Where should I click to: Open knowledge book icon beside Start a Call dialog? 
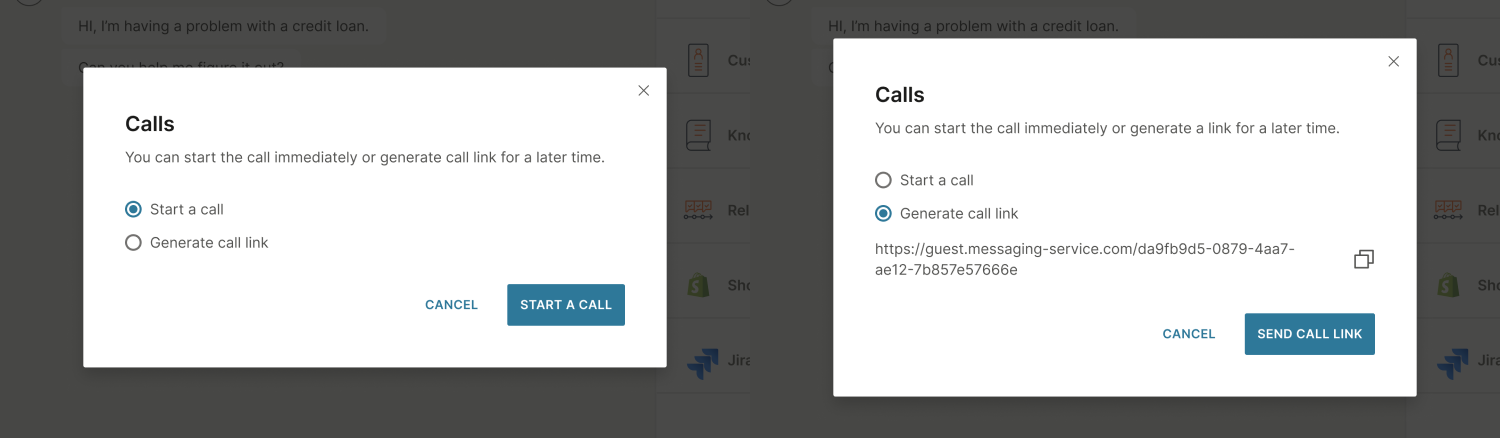[x=698, y=134]
